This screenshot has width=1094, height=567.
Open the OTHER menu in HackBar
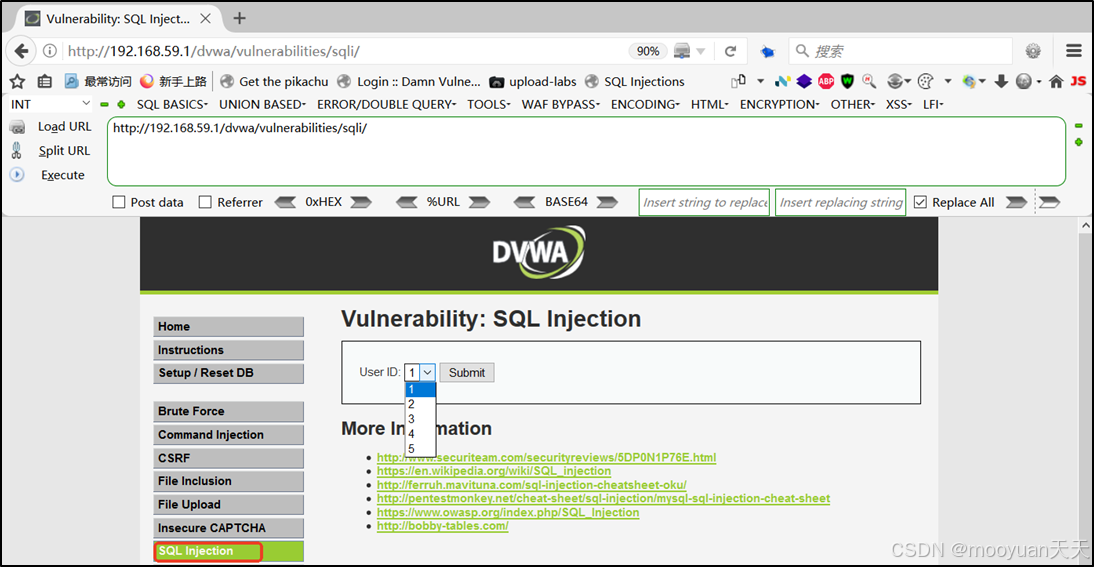tap(853, 105)
